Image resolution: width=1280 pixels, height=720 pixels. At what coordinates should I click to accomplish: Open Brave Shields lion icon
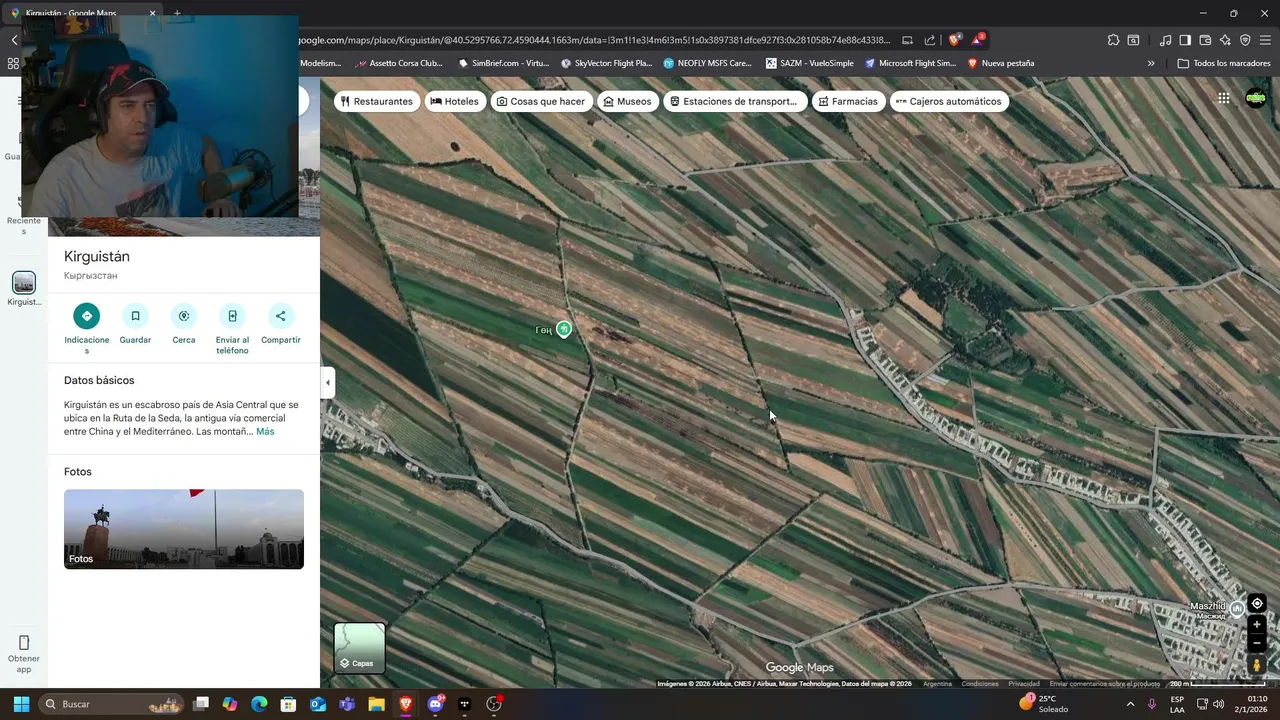pyautogui.click(x=955, y=40)
